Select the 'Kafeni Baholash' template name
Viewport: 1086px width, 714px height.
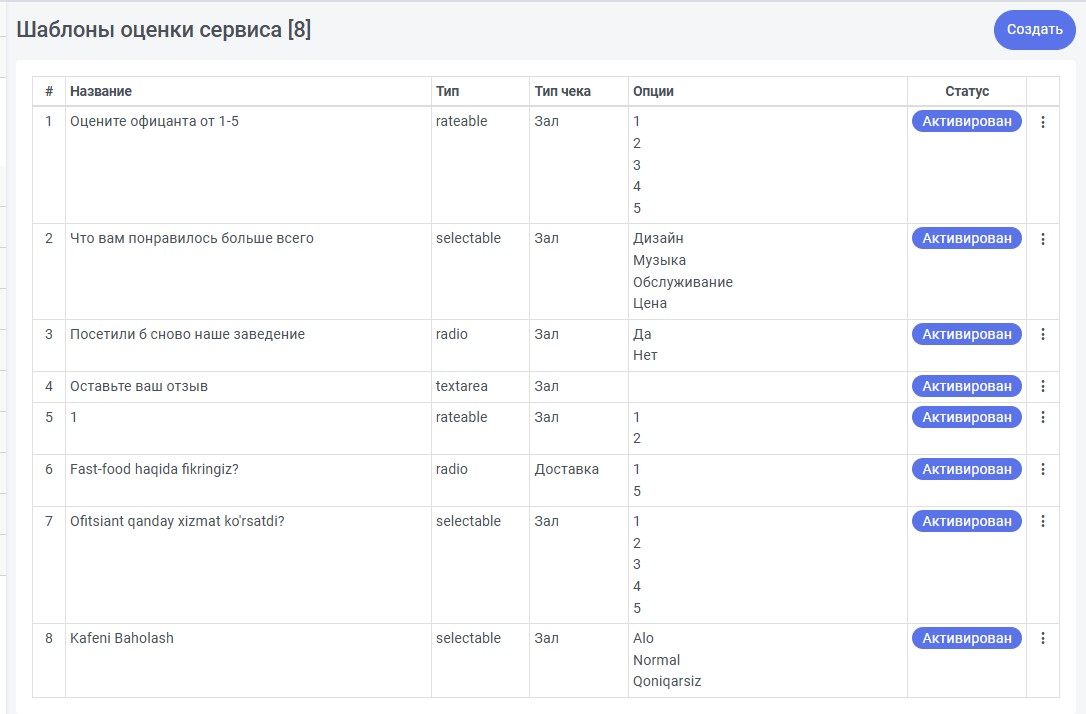122,639
